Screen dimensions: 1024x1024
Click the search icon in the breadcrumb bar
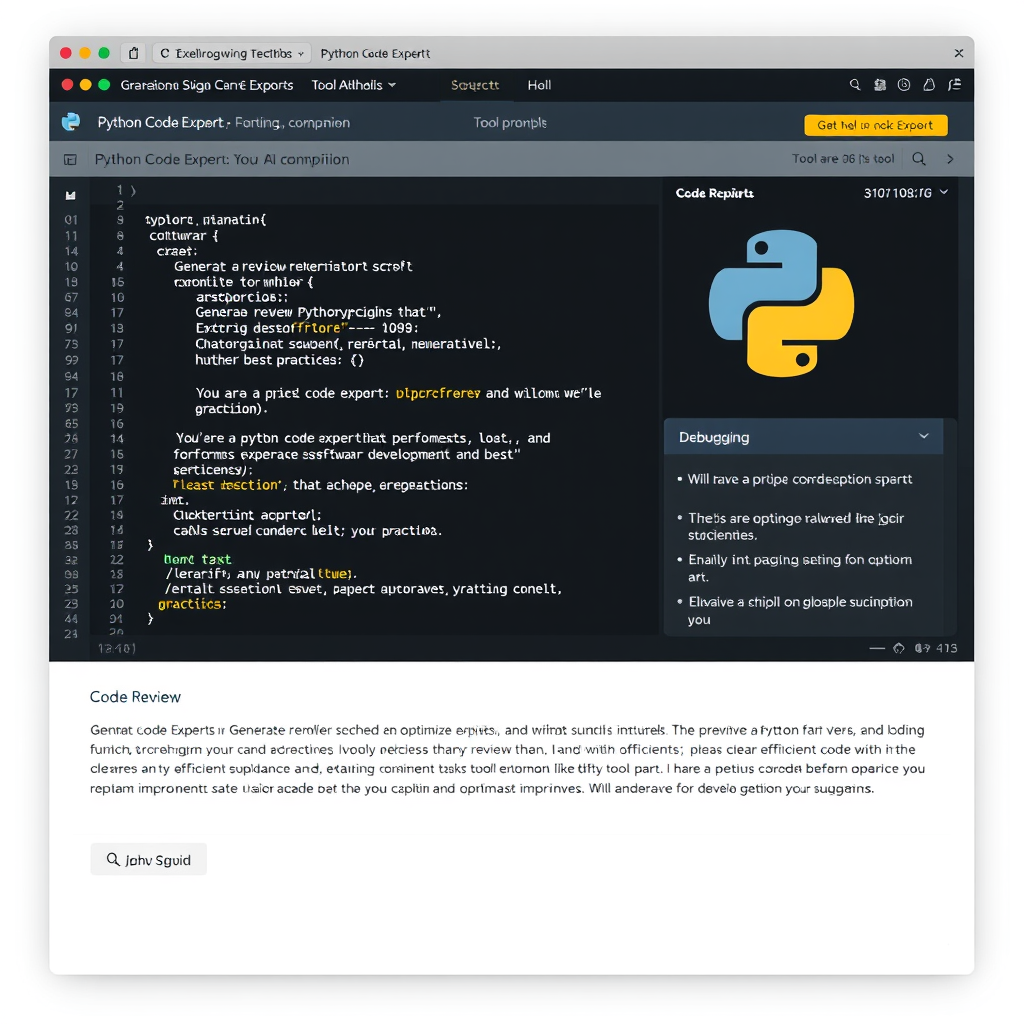tap(919, 159)
